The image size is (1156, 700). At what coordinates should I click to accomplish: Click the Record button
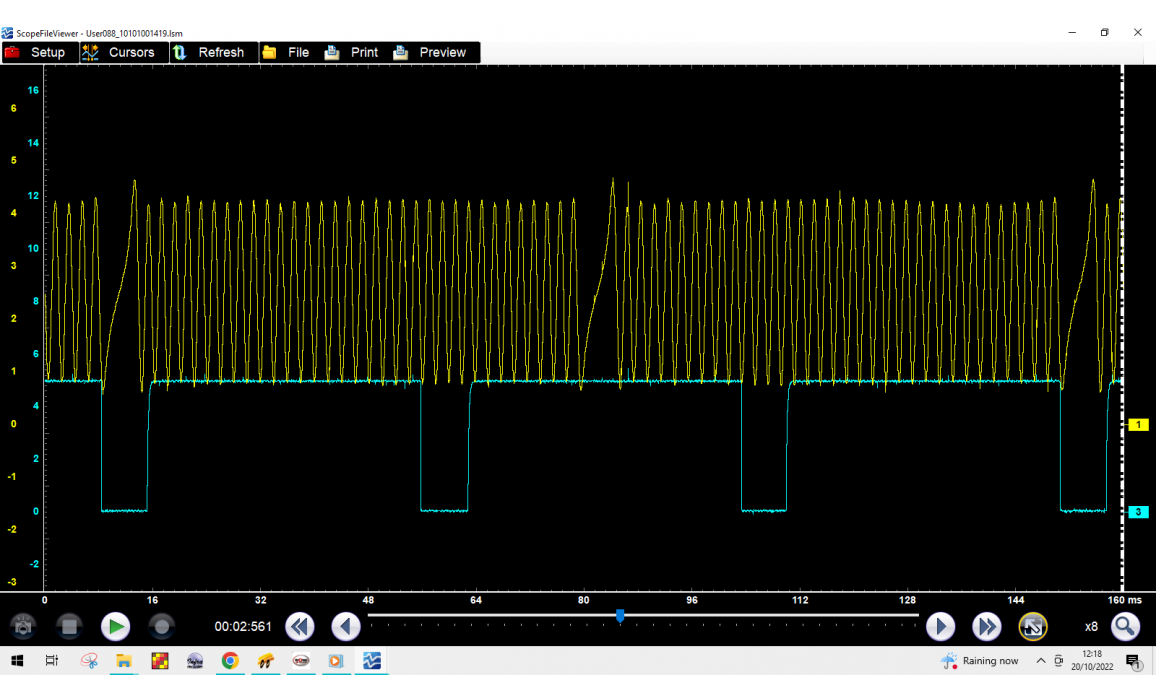(x=161, y=627)
